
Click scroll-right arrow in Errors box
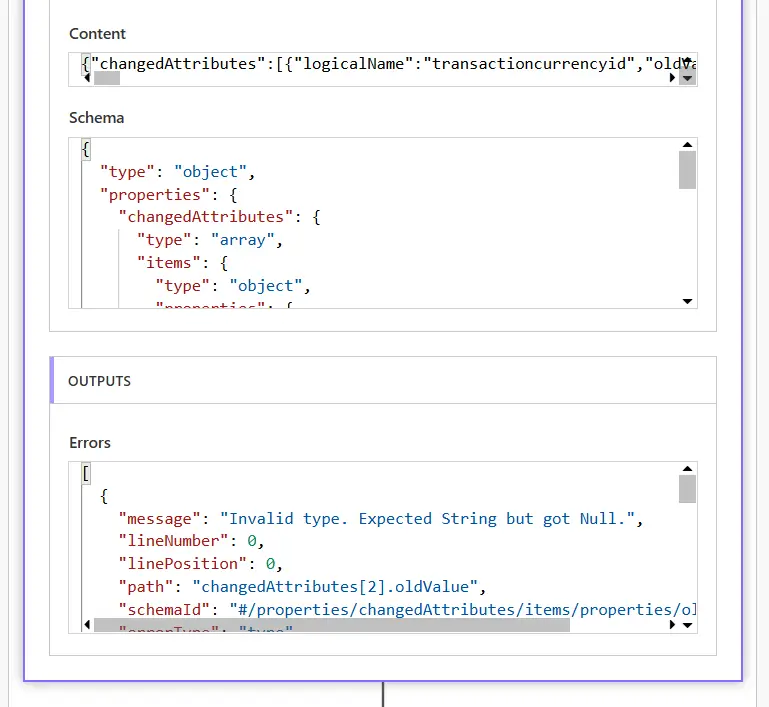672,625
